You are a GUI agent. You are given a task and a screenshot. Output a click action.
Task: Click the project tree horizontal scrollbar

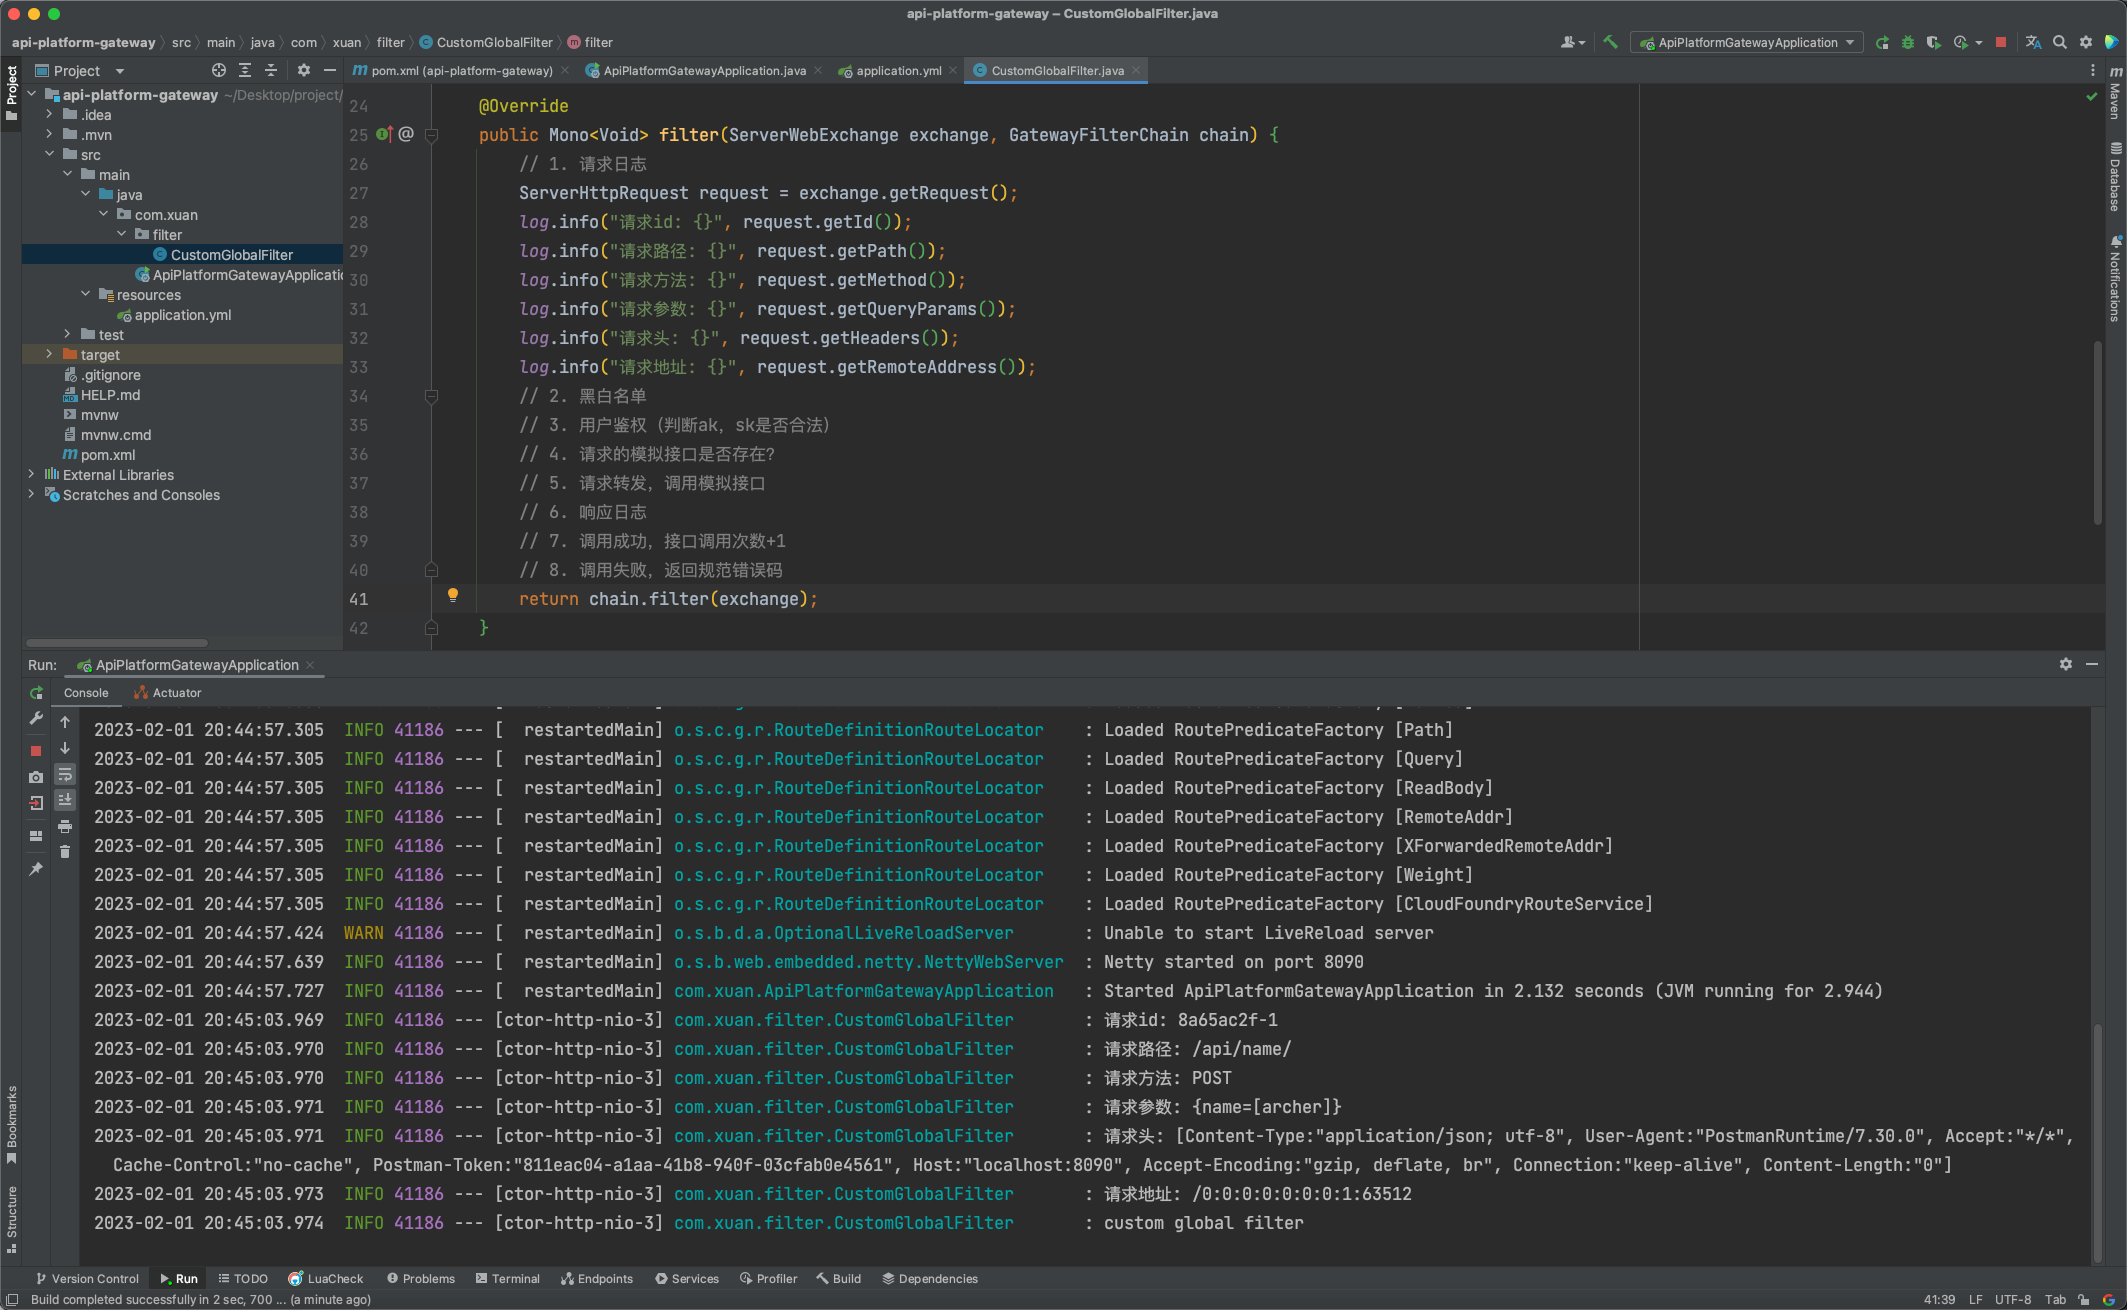tap(116, 642)
